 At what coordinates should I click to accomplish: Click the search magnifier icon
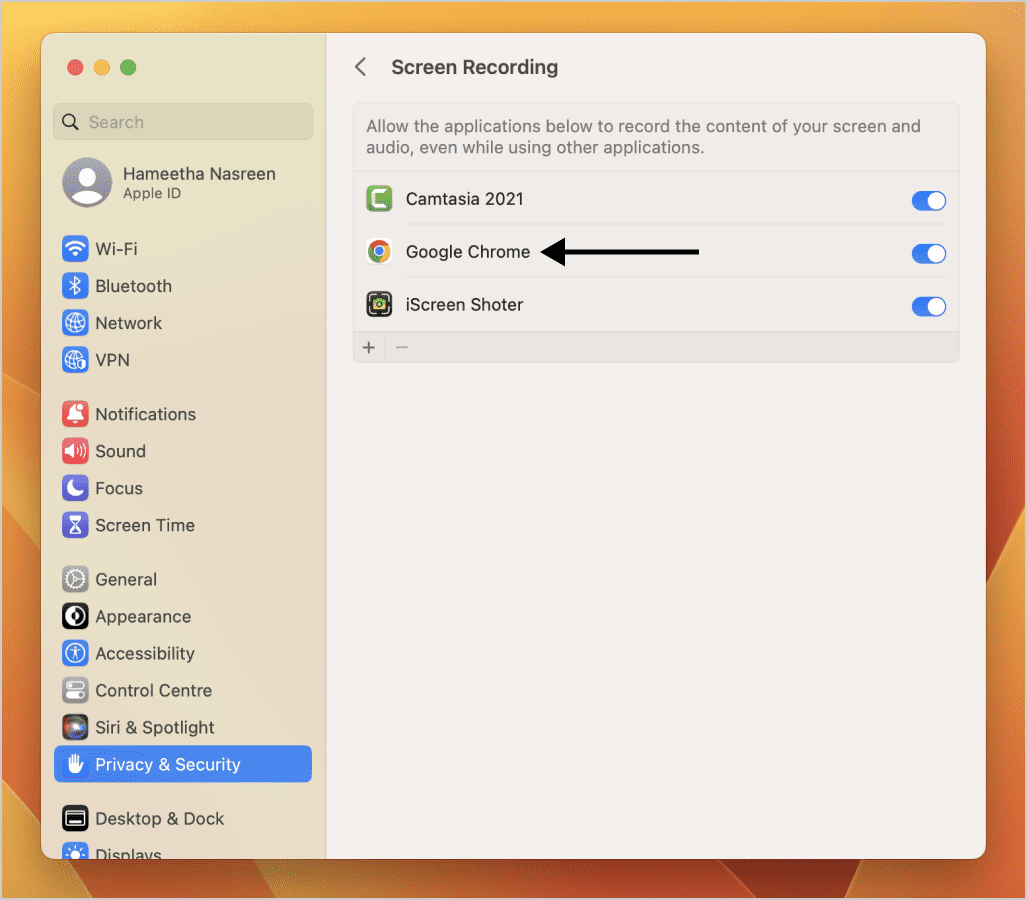tap(70, 122)
